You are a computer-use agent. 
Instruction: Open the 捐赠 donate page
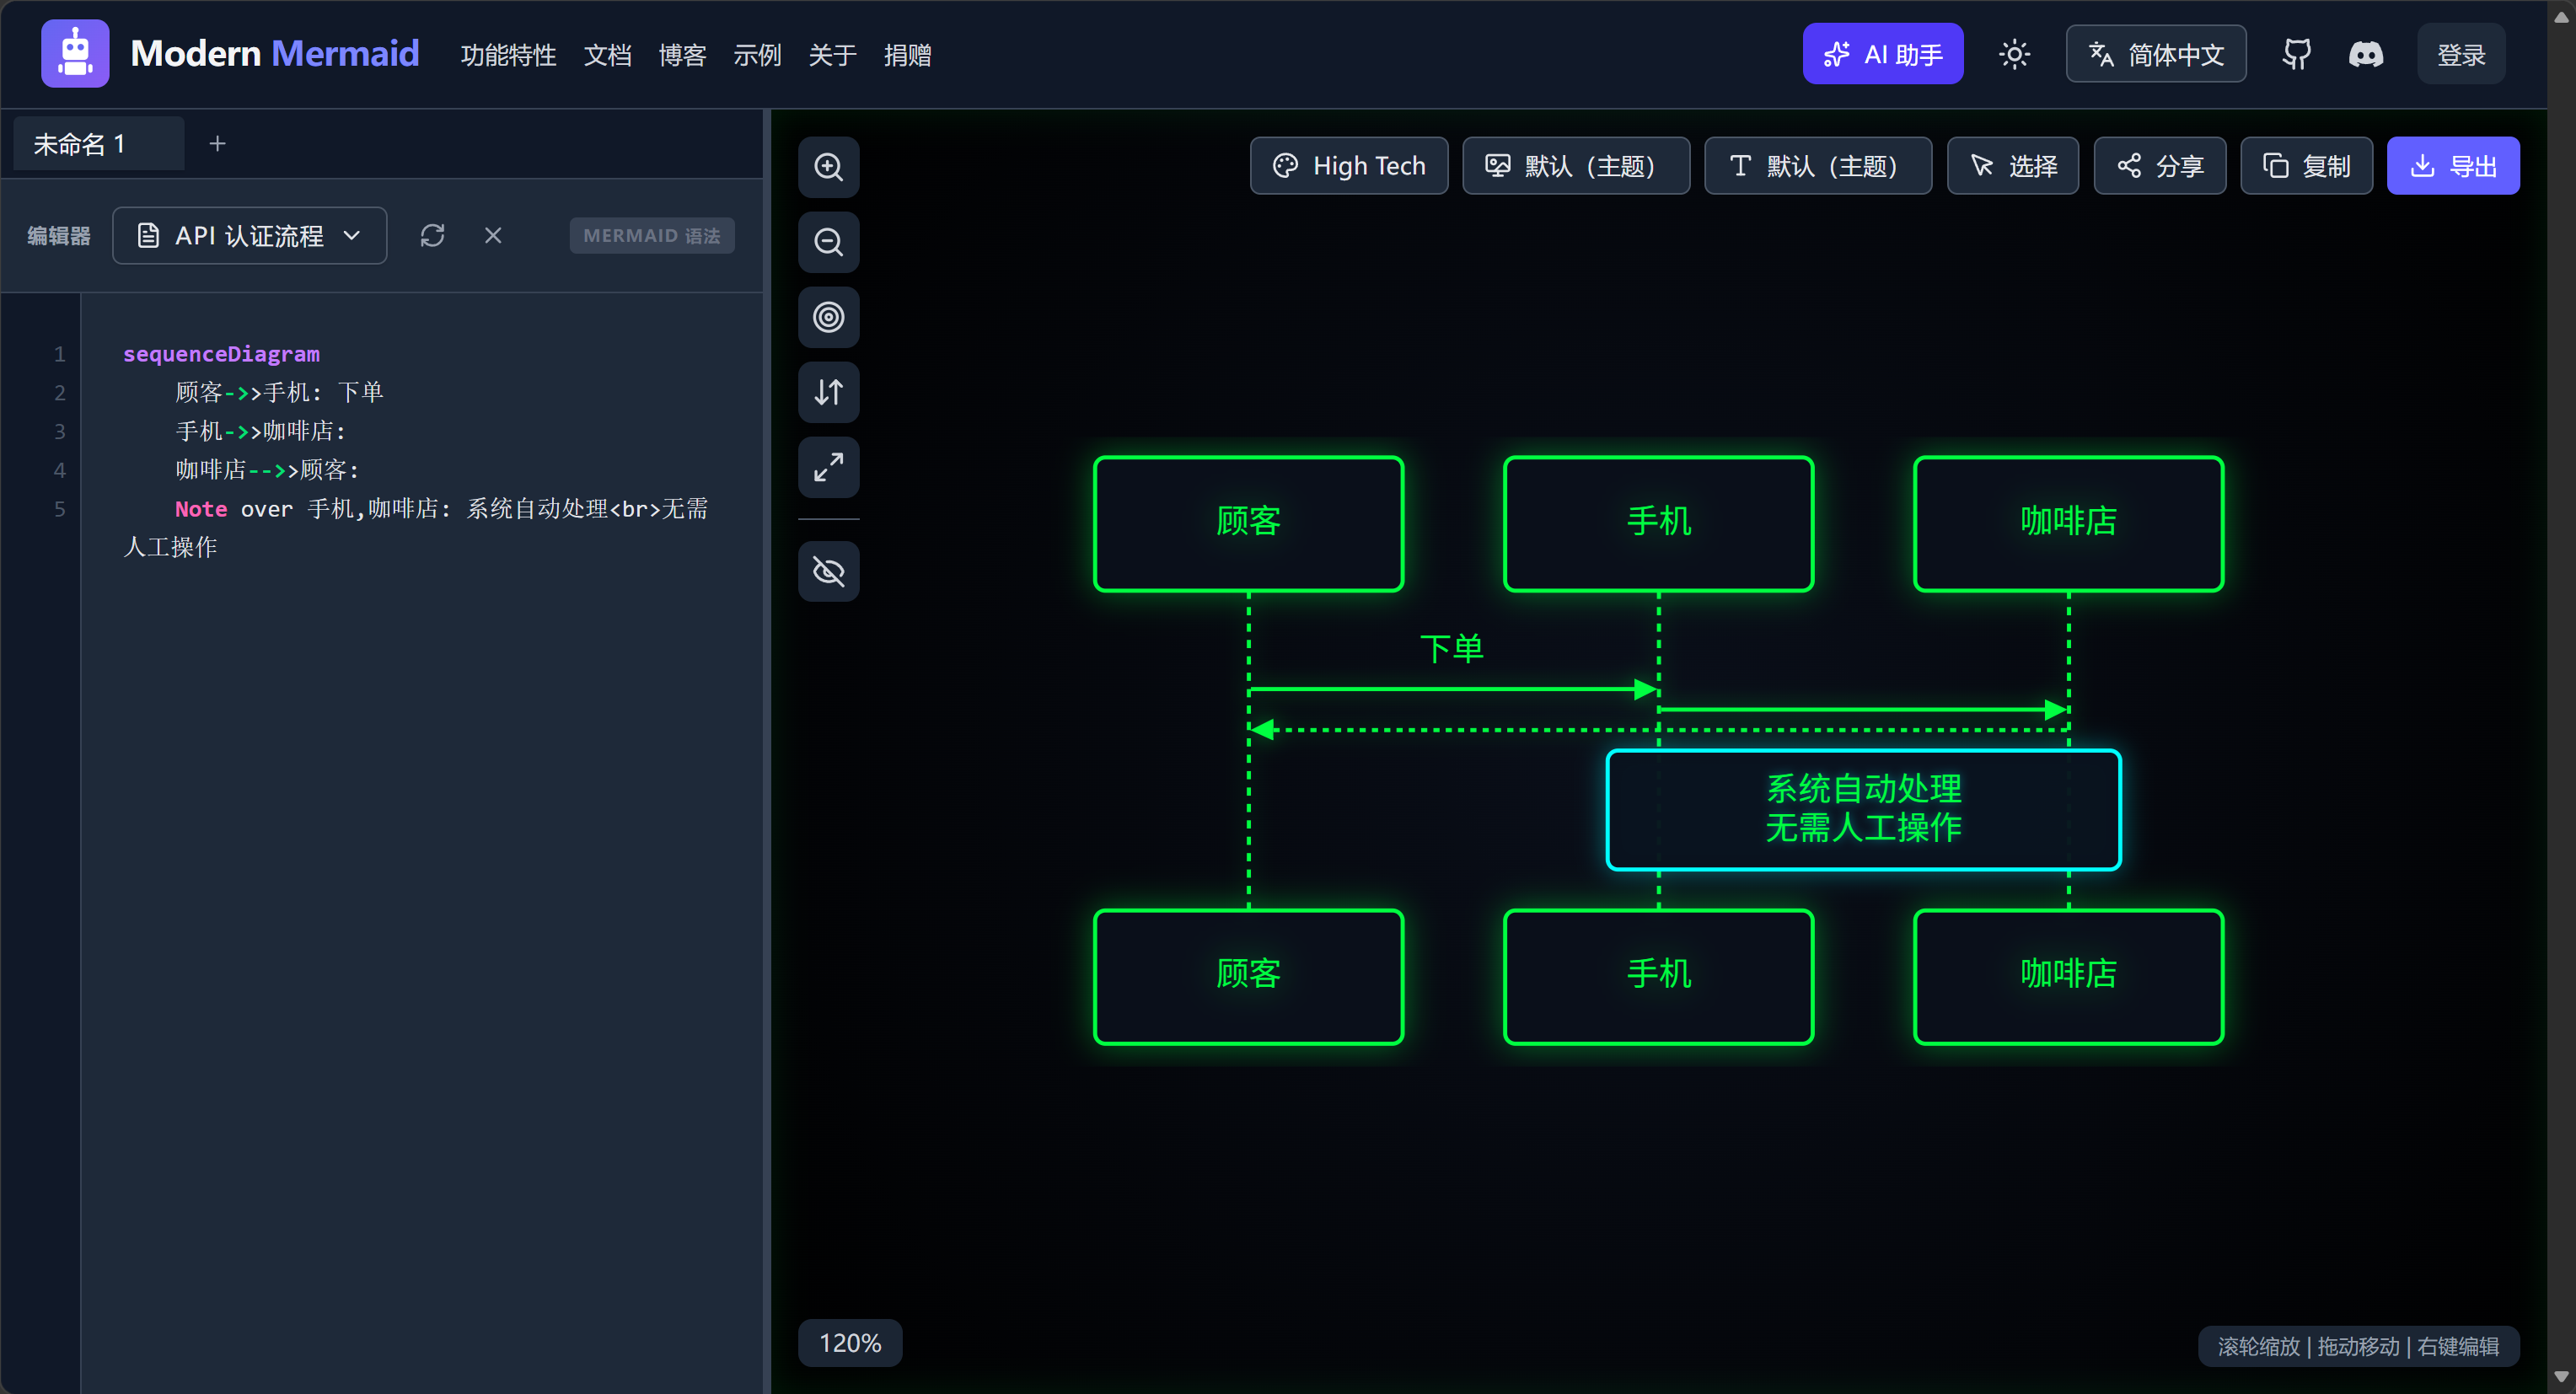pos(907,55)
